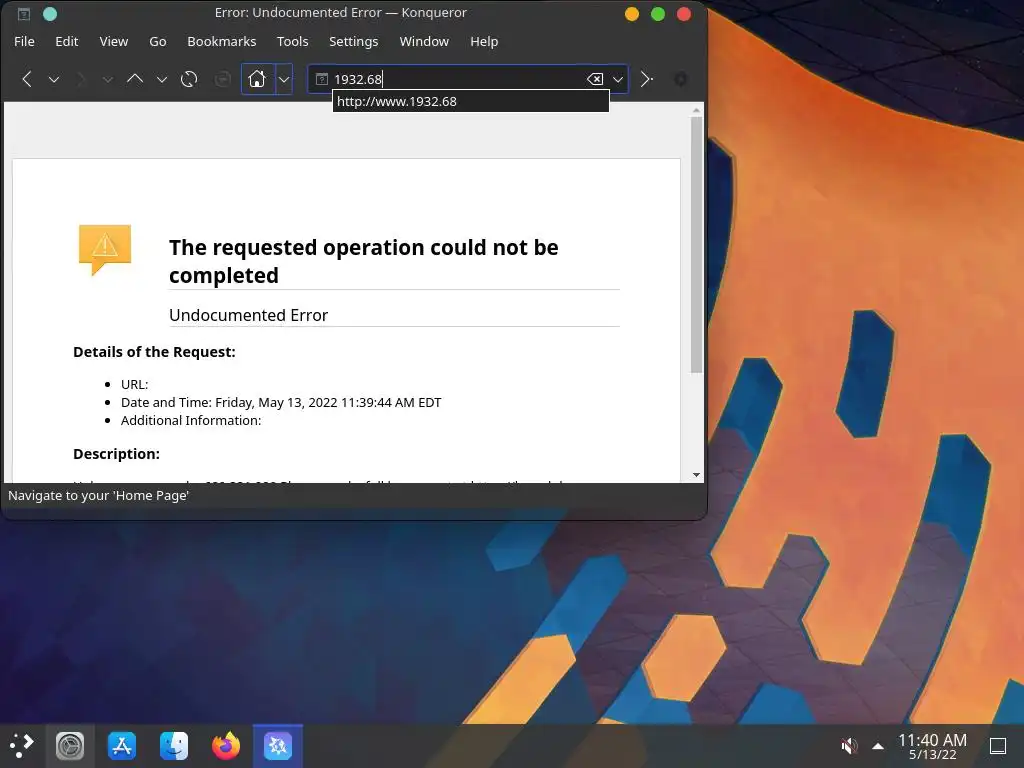The height and width of the screenshot is (768, 1024).
Task: Open the Settings menu
Action: 353,41
